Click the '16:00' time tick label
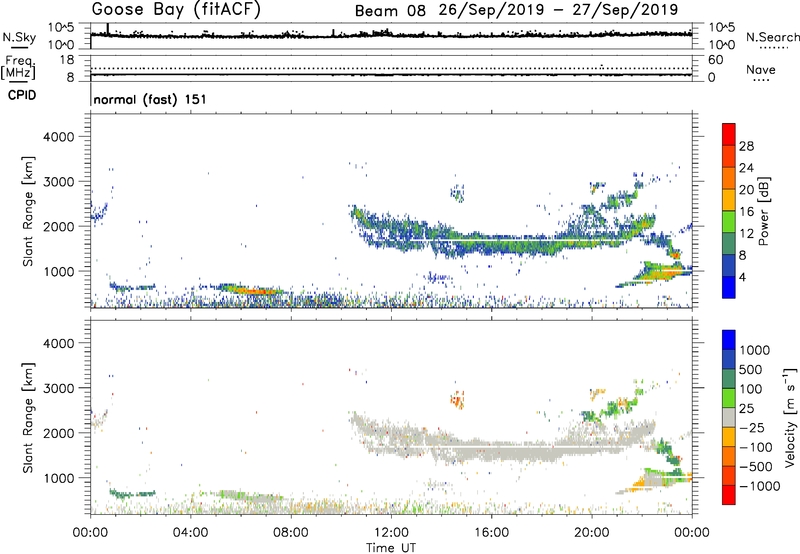 [x=491, y=533]
